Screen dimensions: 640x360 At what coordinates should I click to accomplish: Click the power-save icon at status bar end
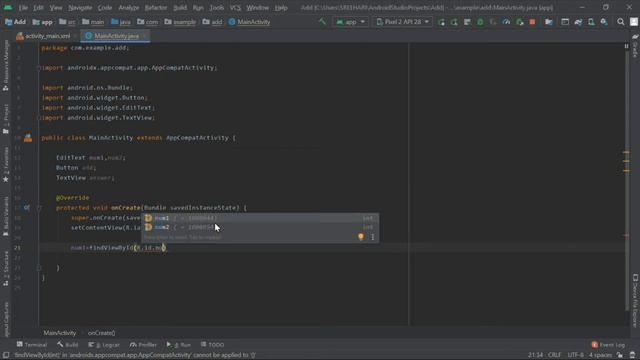click(x=632, y=355)
